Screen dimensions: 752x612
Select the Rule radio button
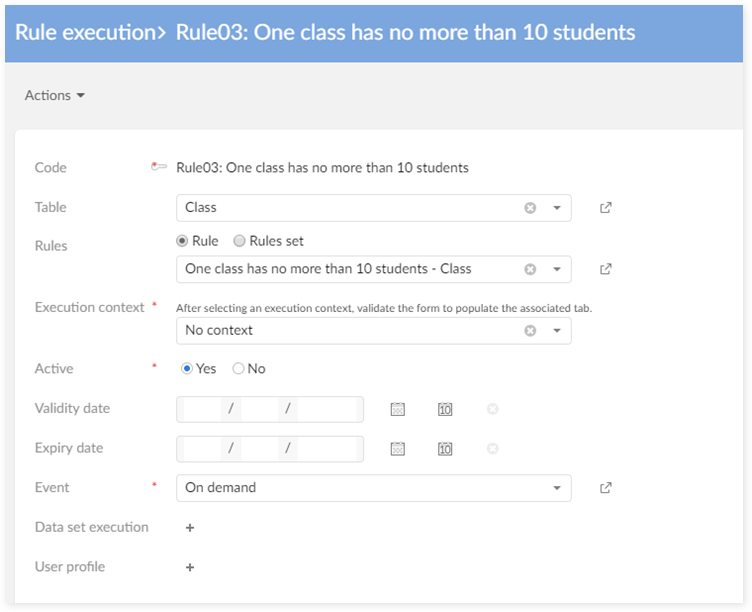click(x=182, y=241)
